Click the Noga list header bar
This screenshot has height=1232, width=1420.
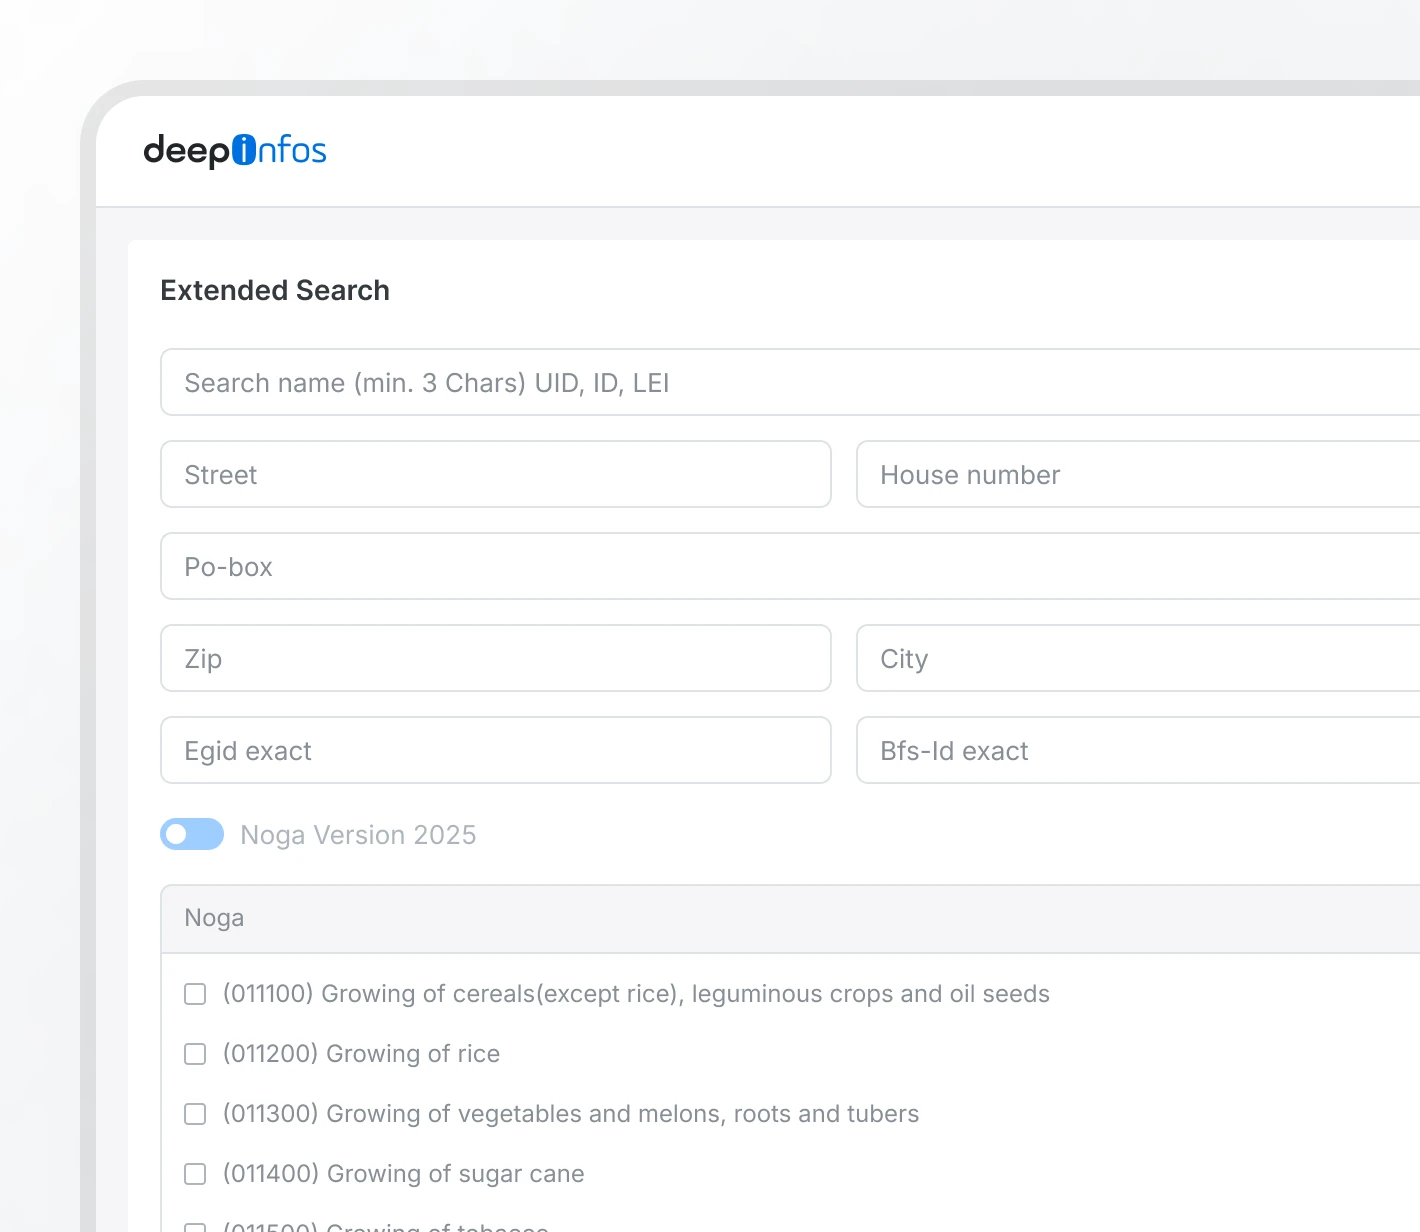[790, 919]
